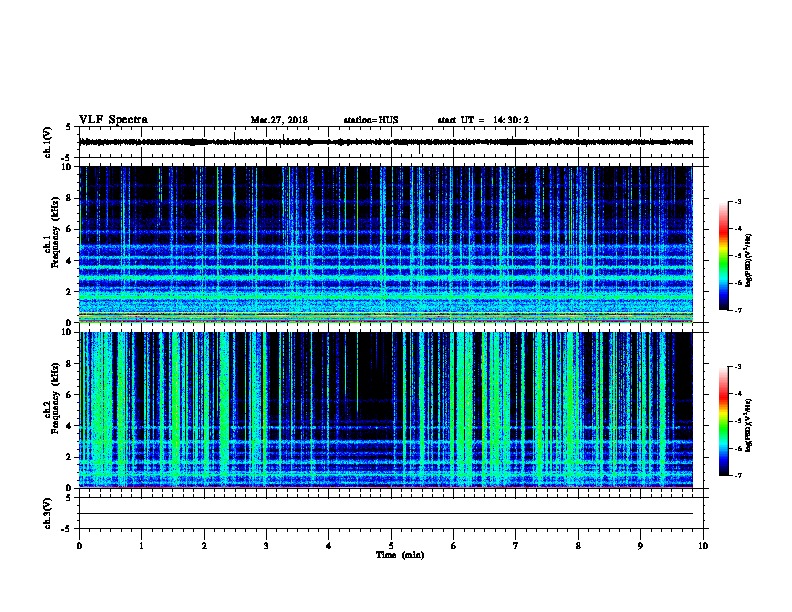Click the flat ch.3 voltage trace line

point(386,514)
